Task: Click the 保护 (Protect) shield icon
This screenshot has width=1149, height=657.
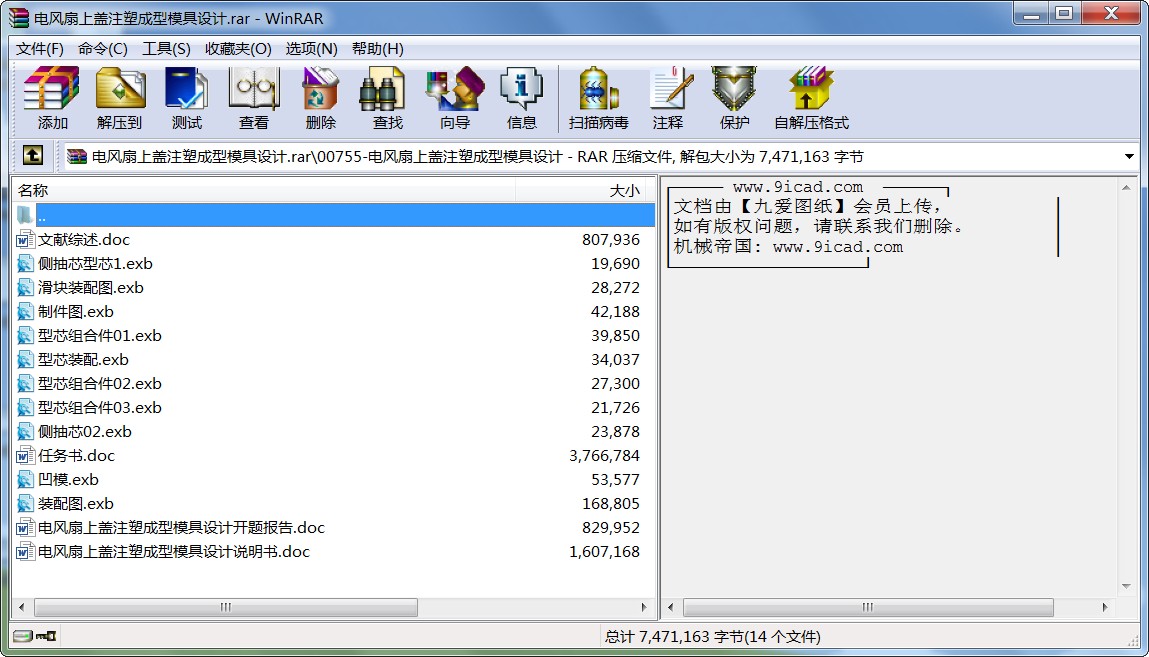Action: click(x=734, y=98)
